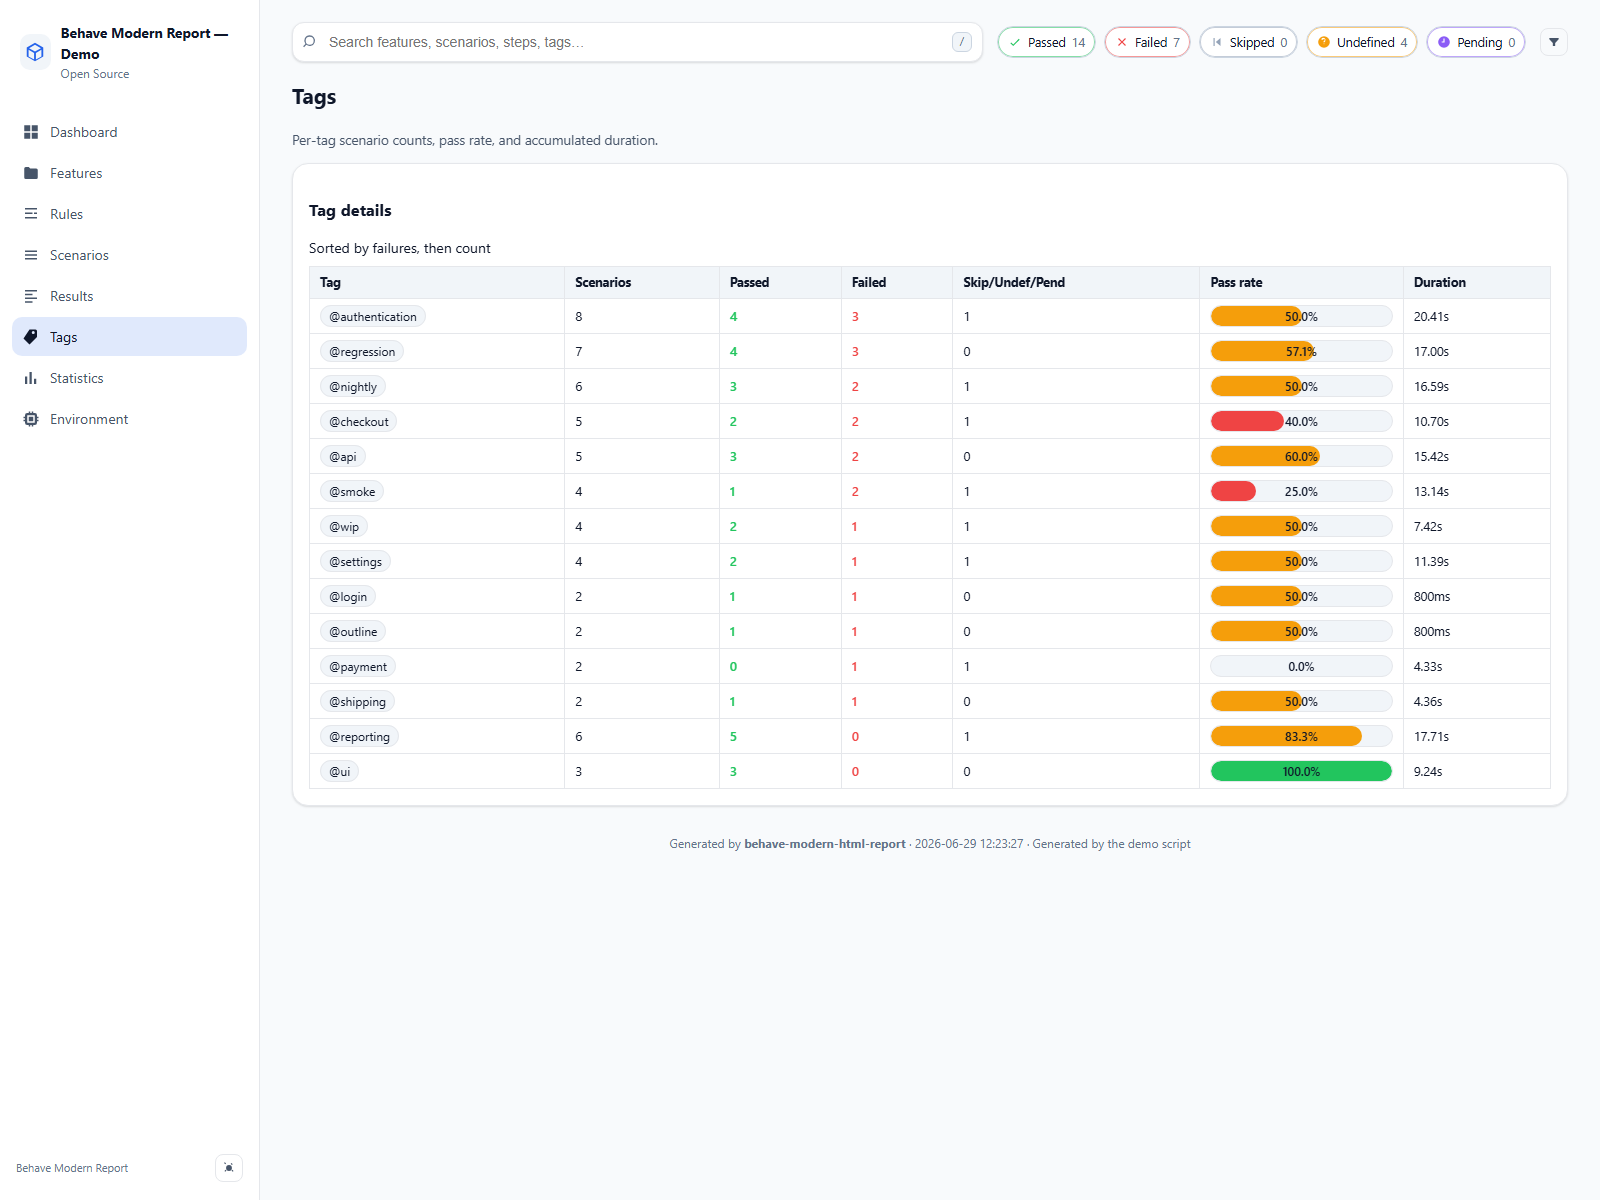Click the @shipping tag chip
The height and width of the screenshot is (1200, 1600).
[358, 702]
